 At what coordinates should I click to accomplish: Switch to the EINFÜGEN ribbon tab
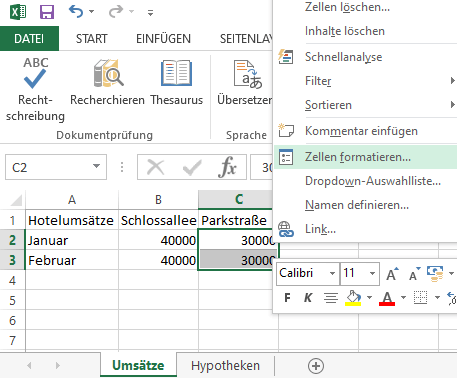click(x=163, y=39)
